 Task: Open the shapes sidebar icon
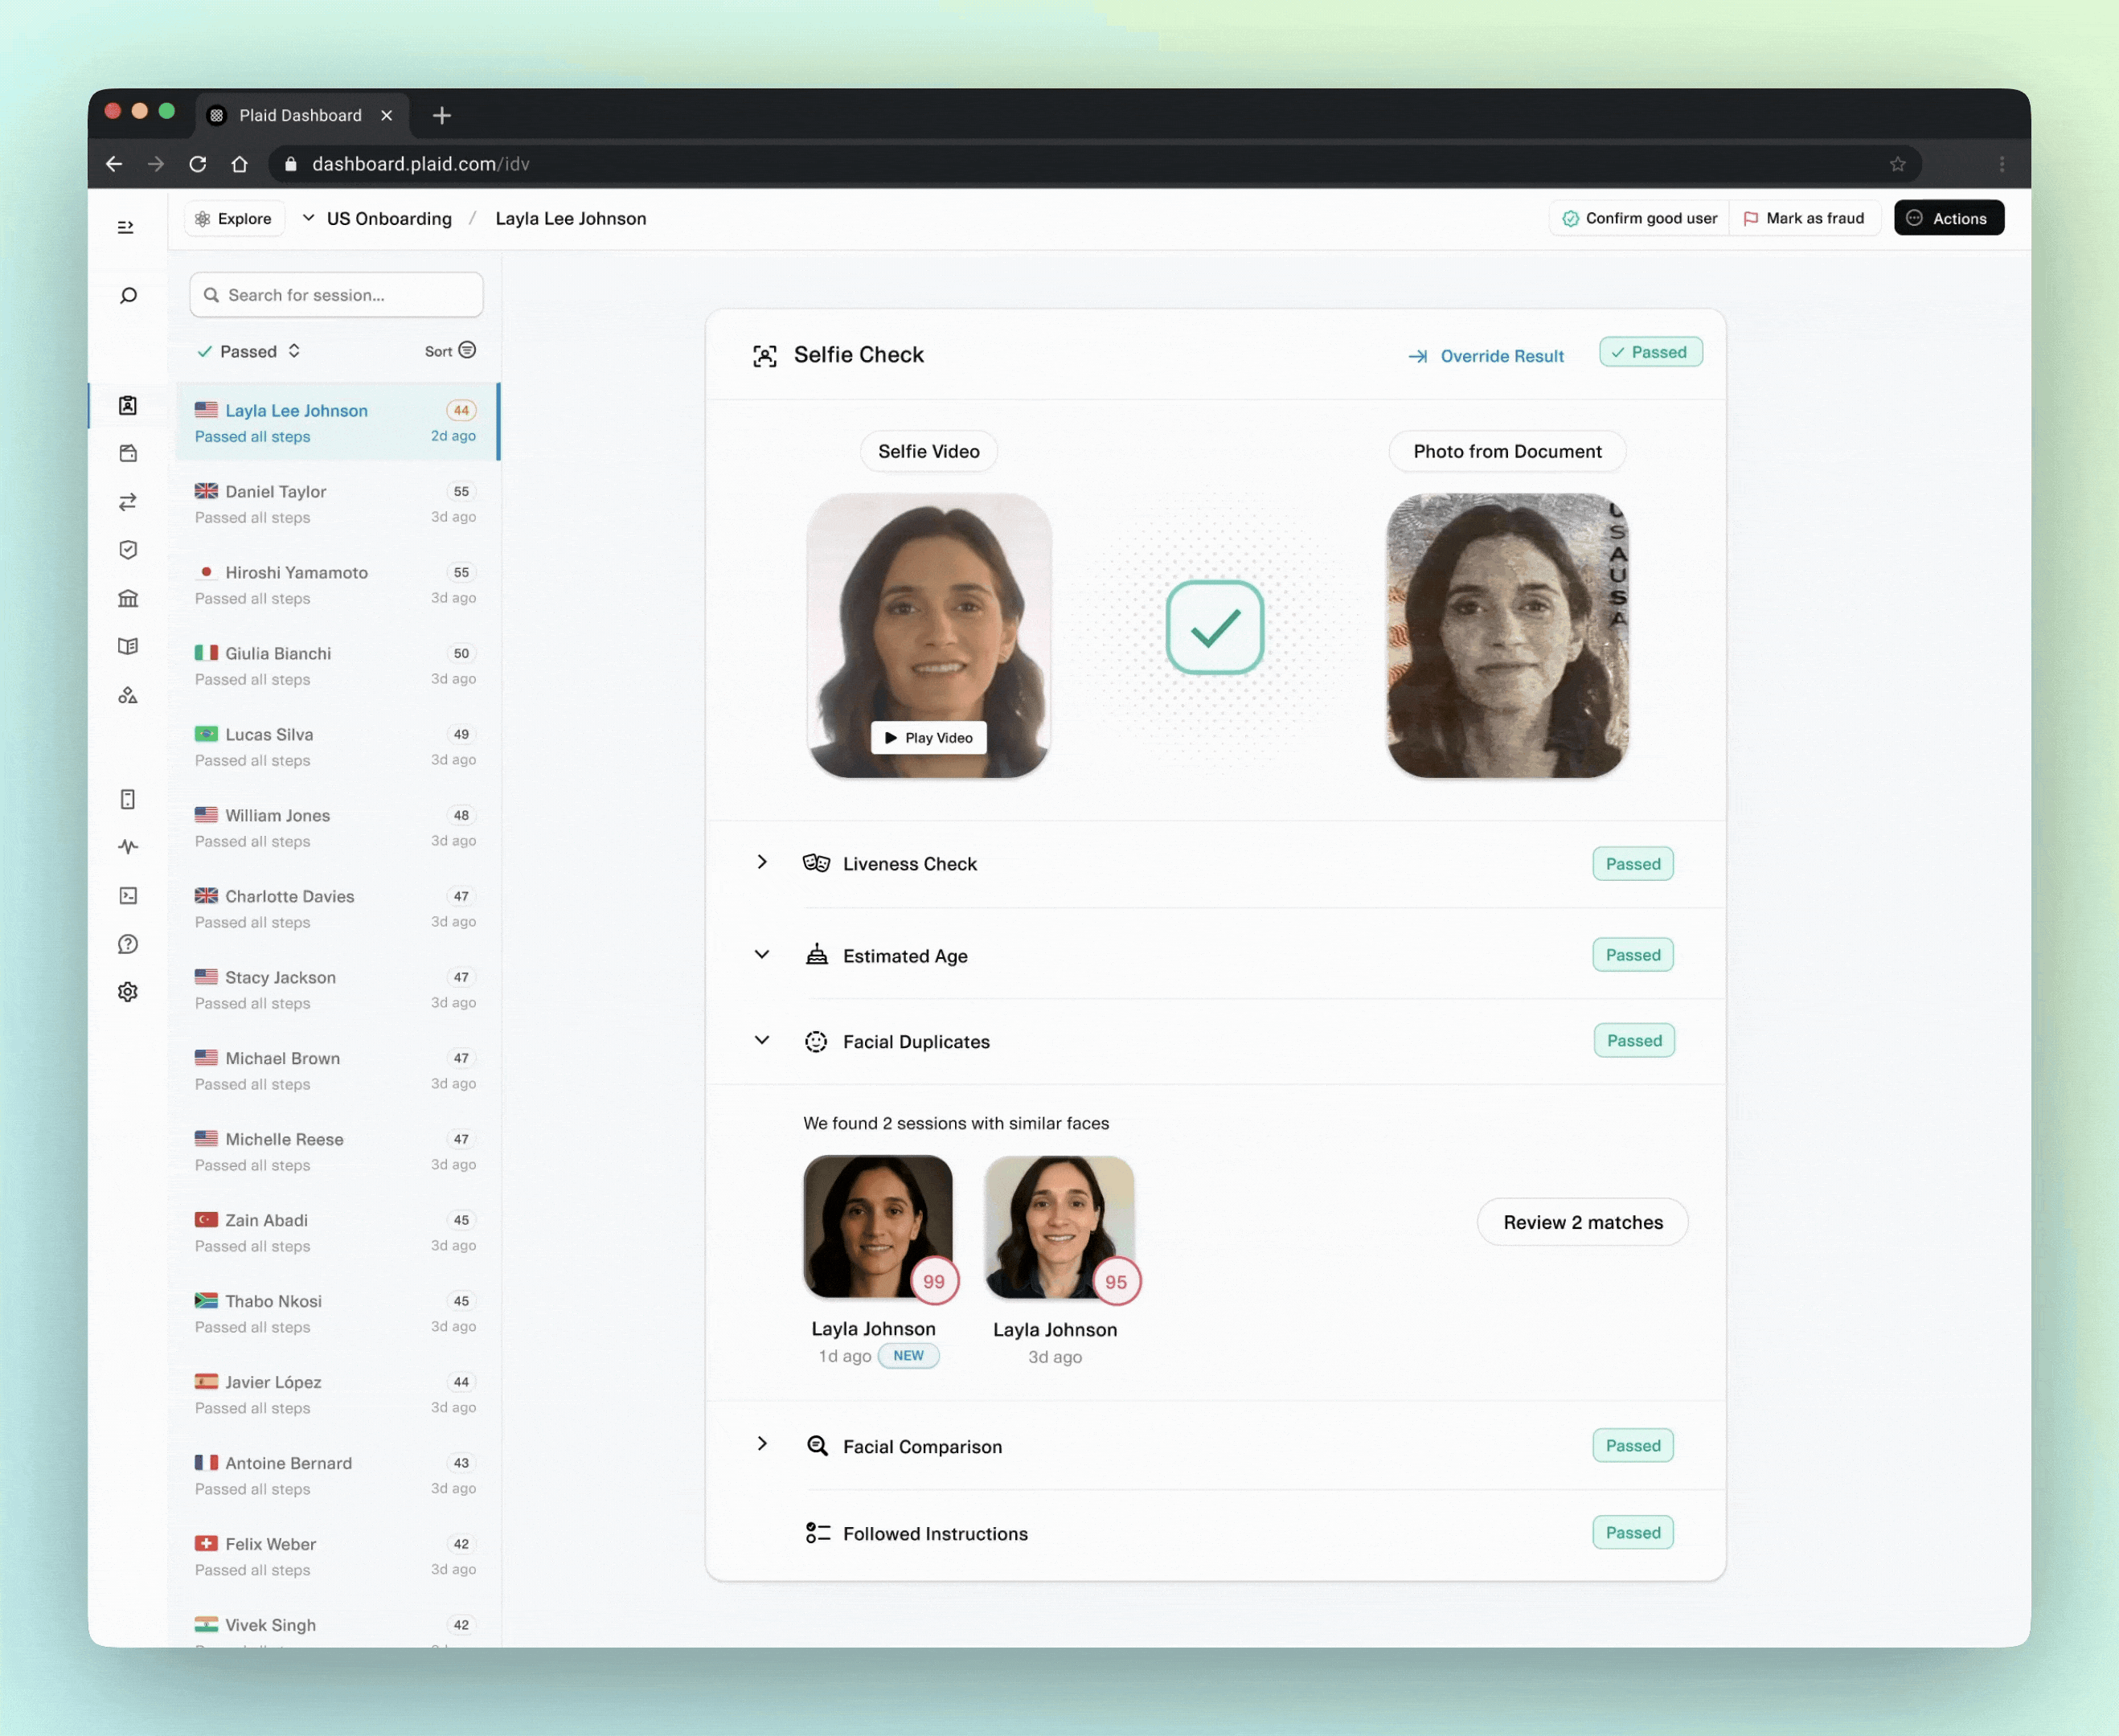128,695
